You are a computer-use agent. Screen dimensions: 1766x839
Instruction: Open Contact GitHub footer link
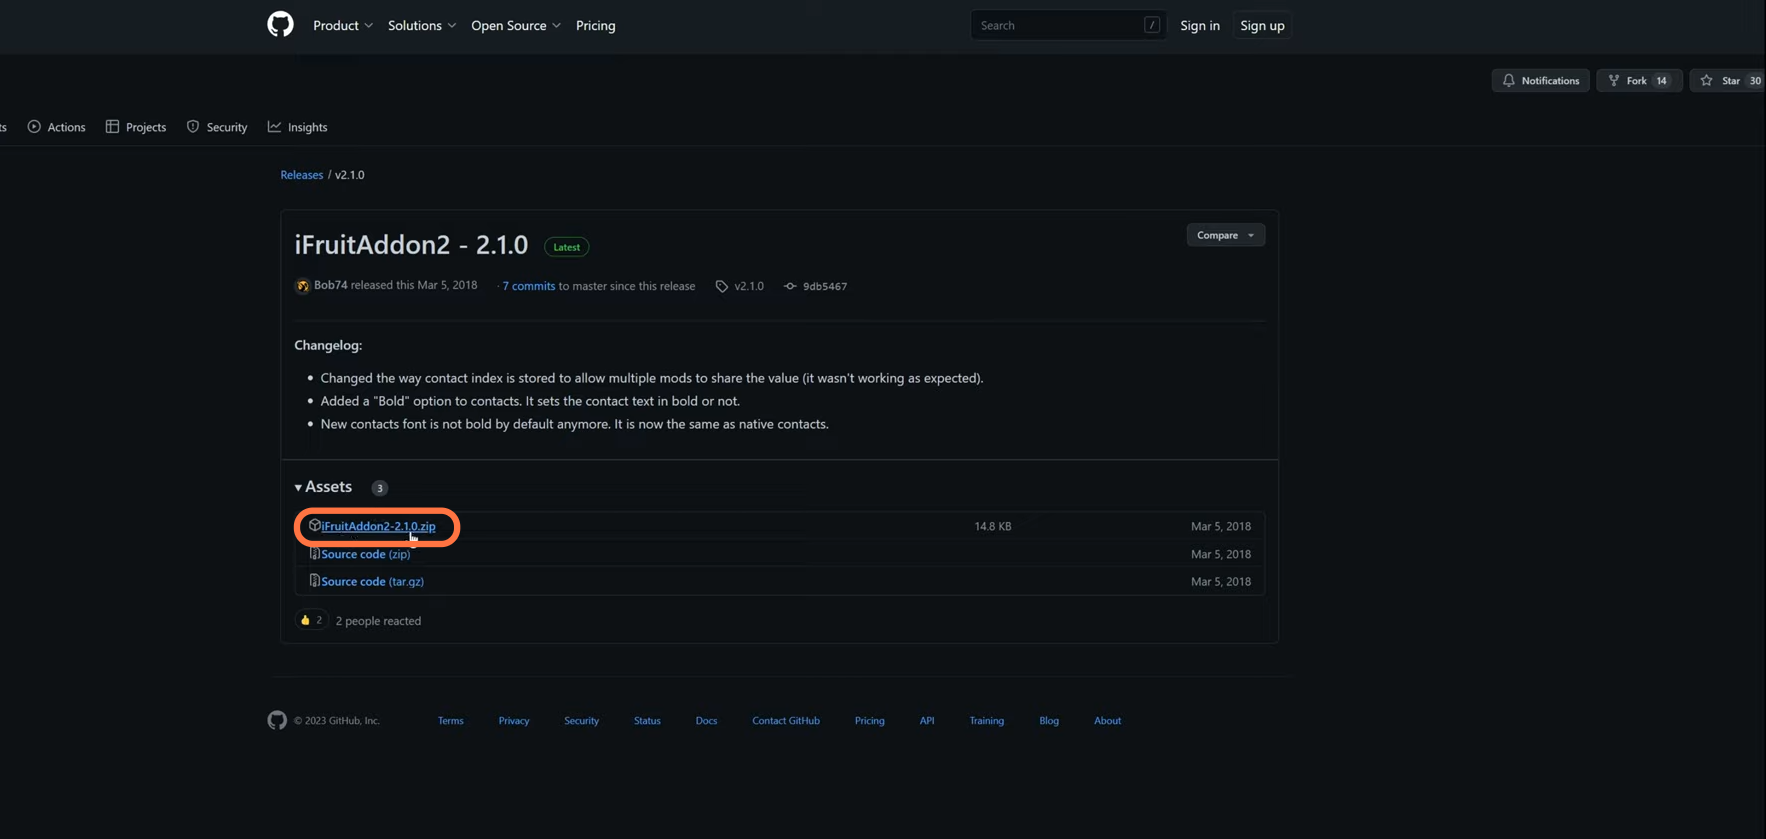786,720
